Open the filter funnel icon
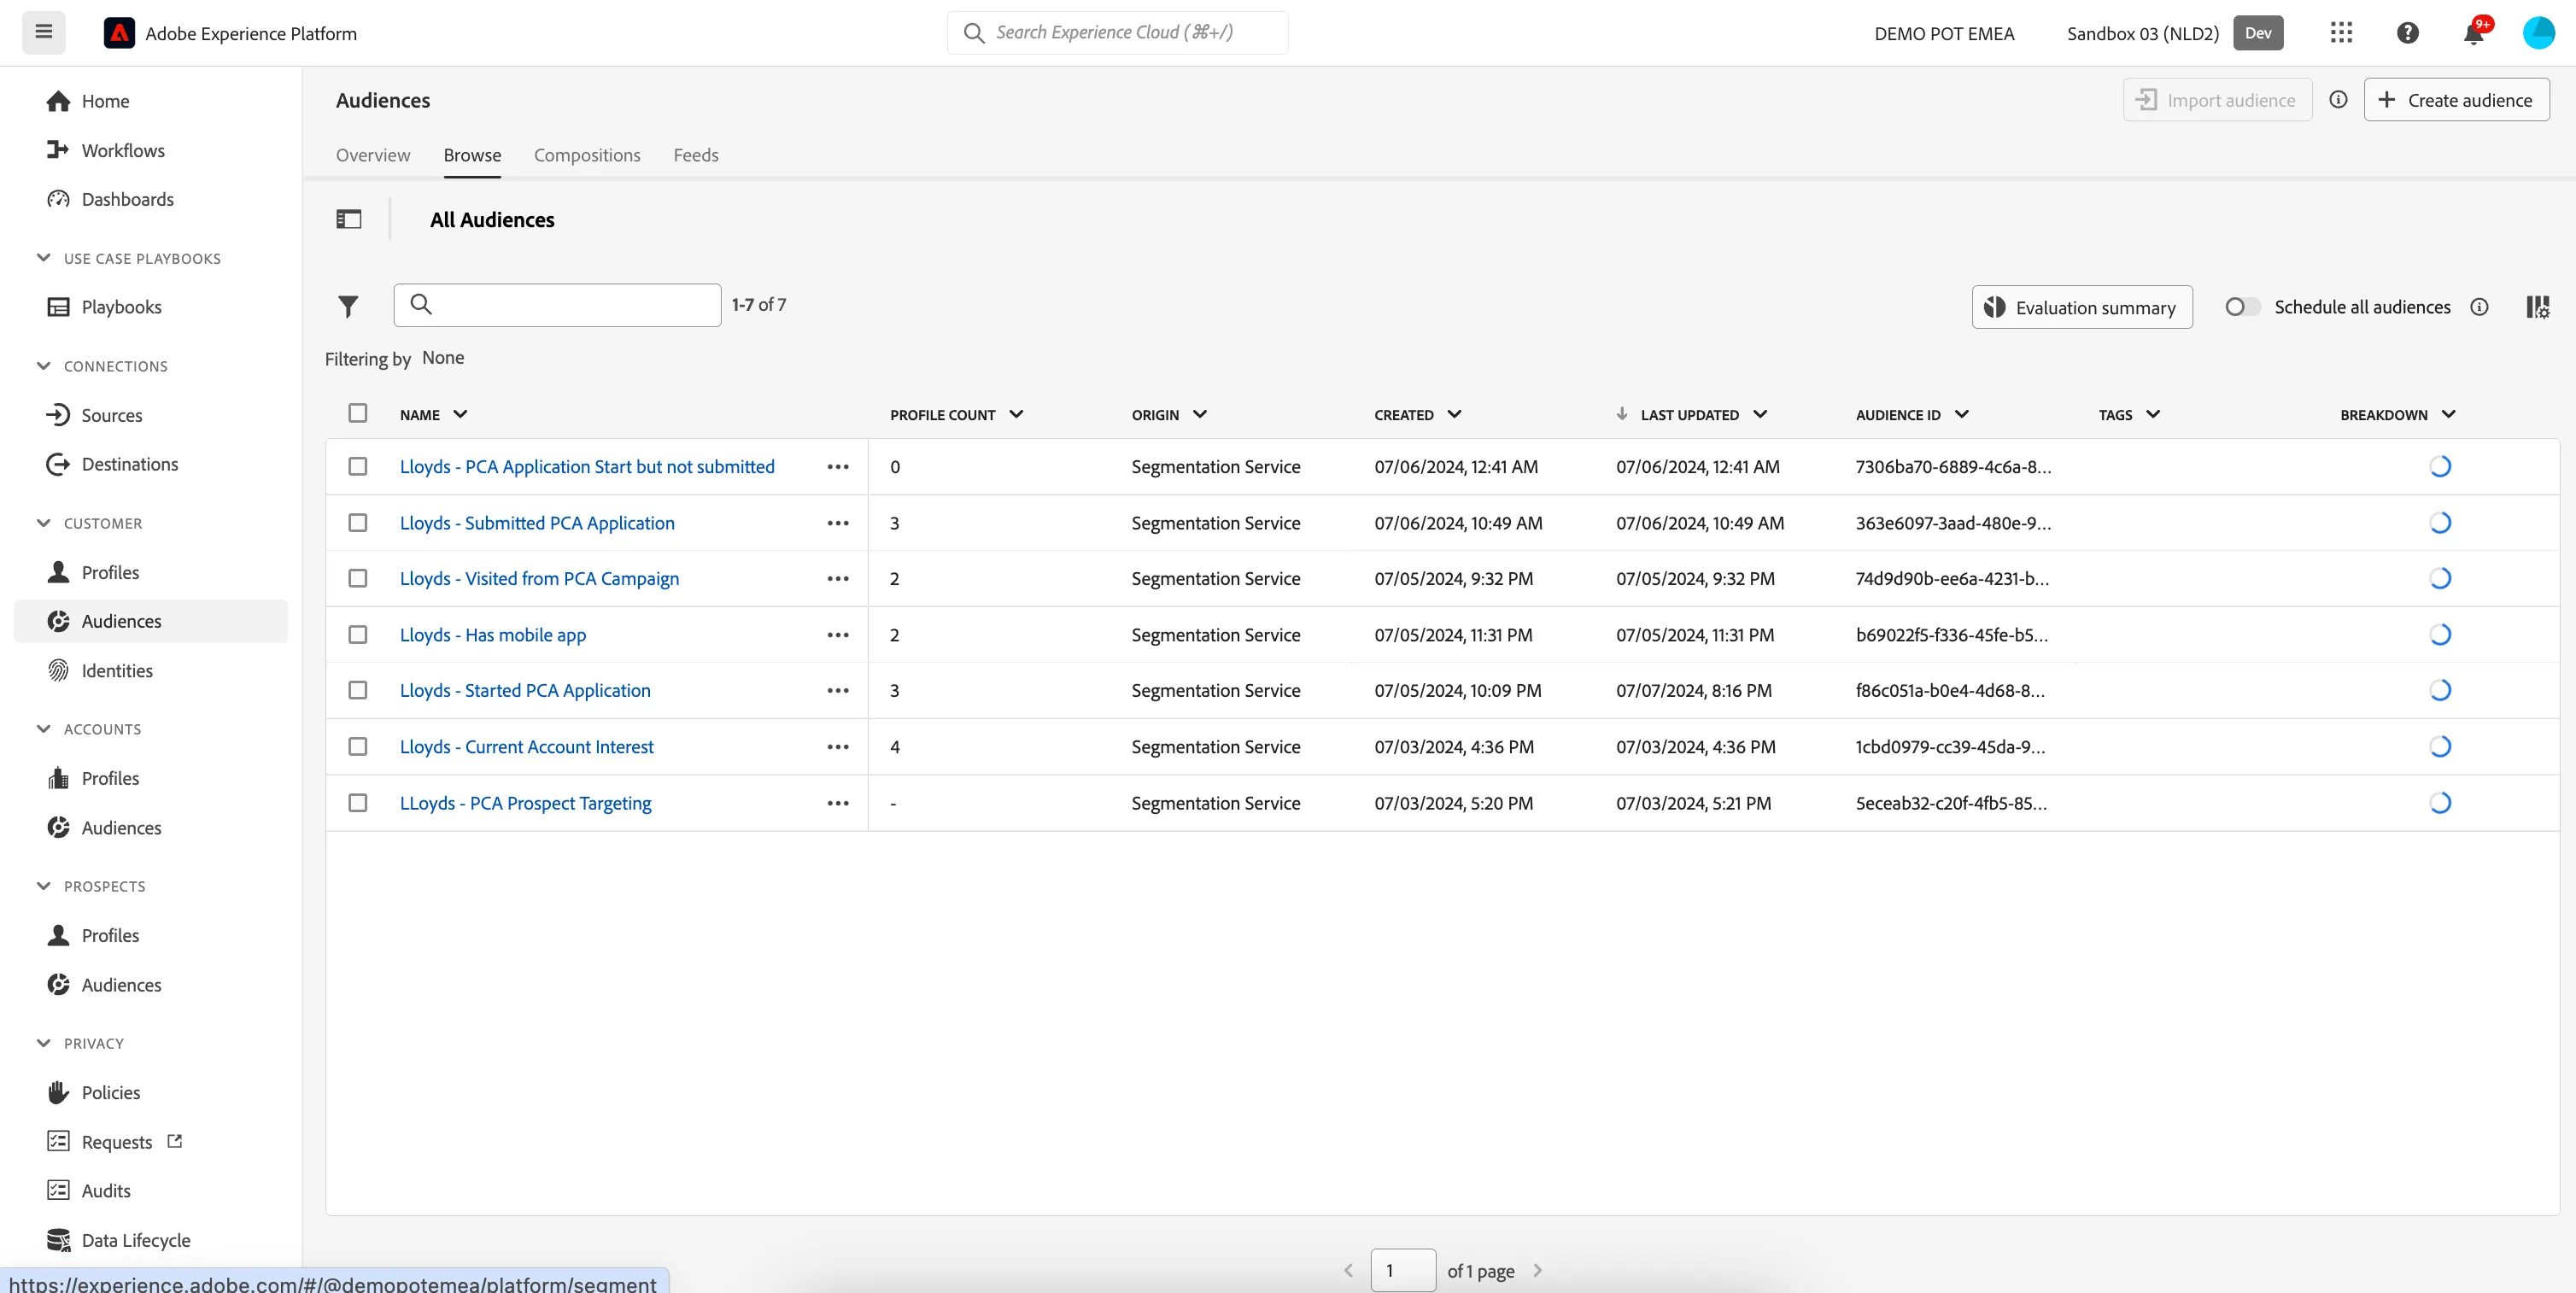 [347, 306]
